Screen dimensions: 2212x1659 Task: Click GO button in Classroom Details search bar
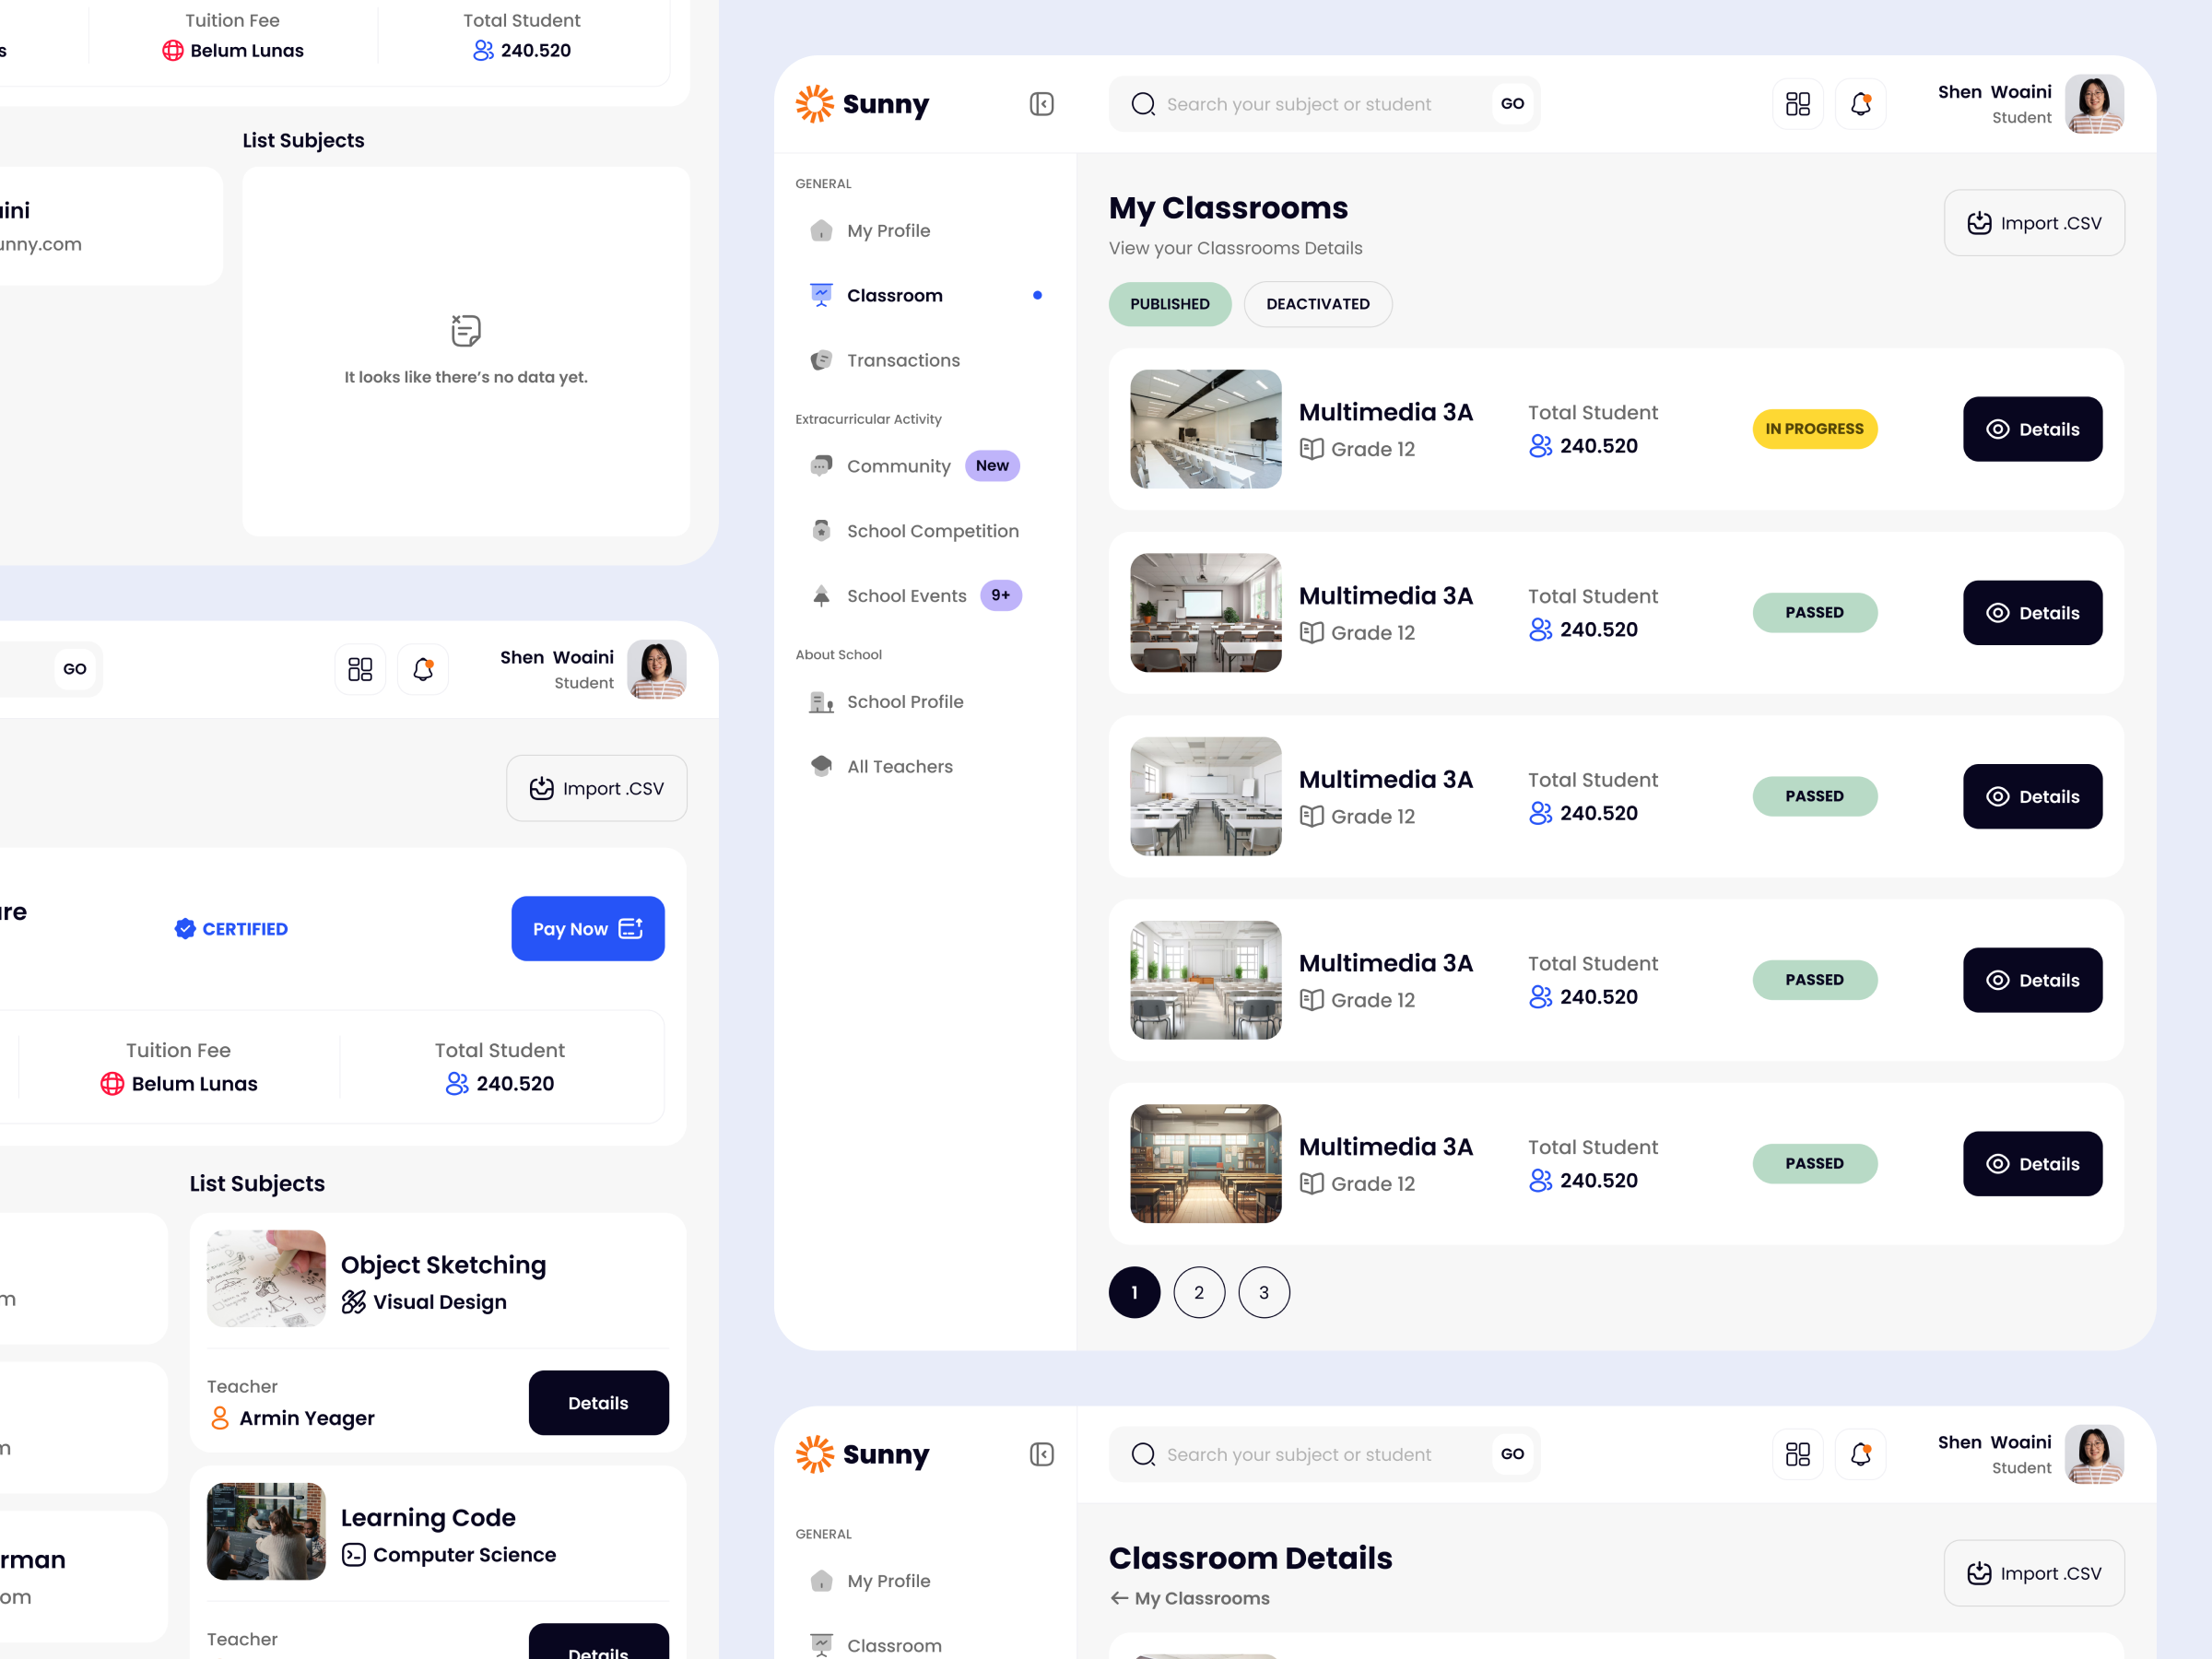point(1512,1454)
